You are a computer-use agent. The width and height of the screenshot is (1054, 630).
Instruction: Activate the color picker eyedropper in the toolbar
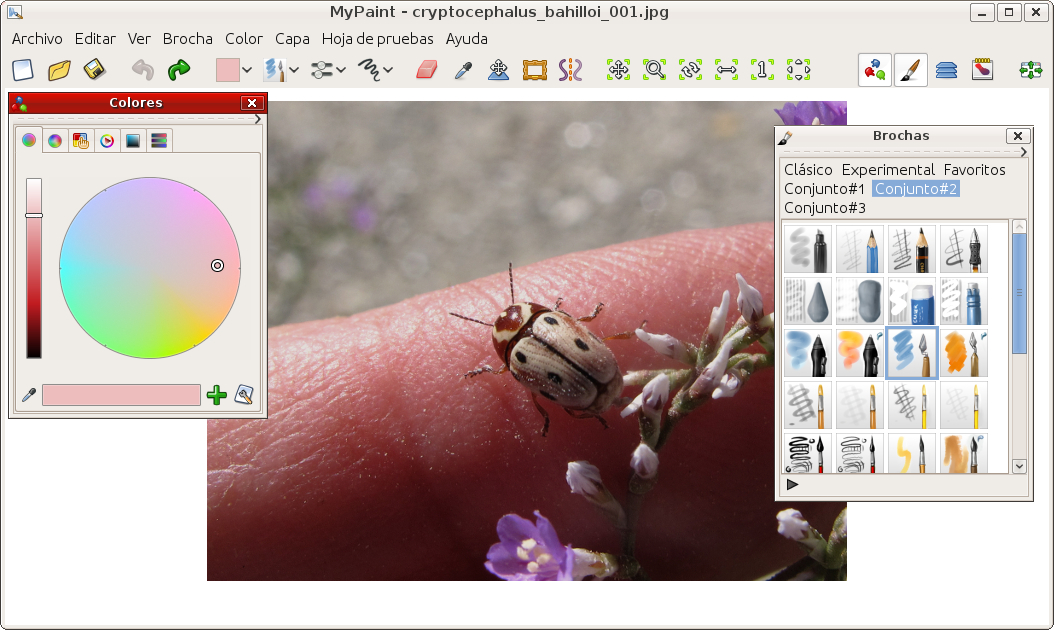pos(462,70)
